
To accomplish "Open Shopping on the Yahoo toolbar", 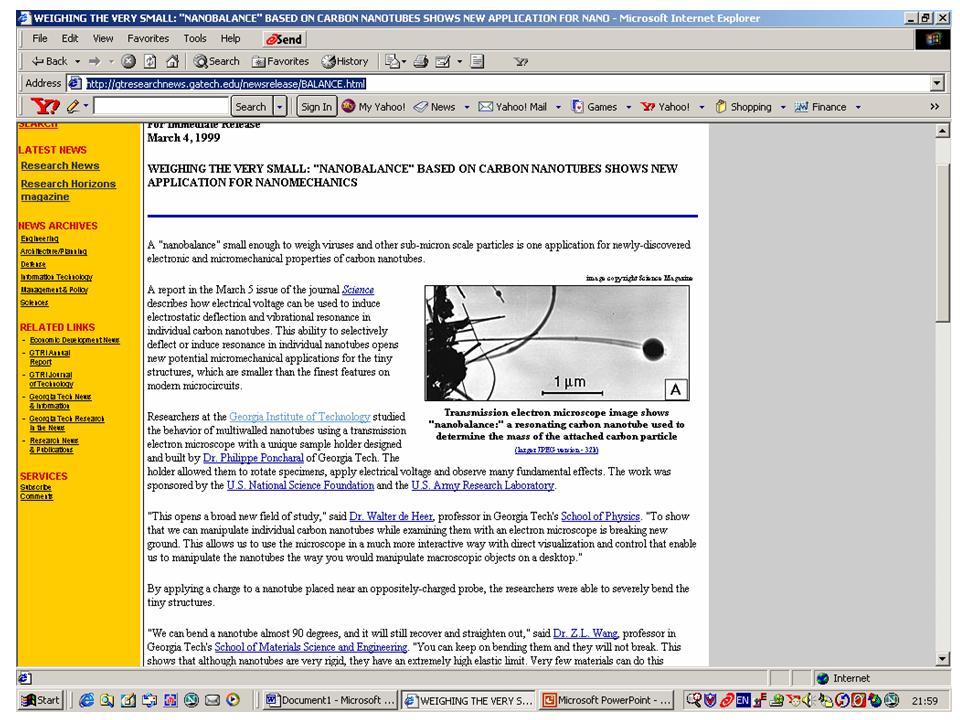I will click(x=743, y=107).
